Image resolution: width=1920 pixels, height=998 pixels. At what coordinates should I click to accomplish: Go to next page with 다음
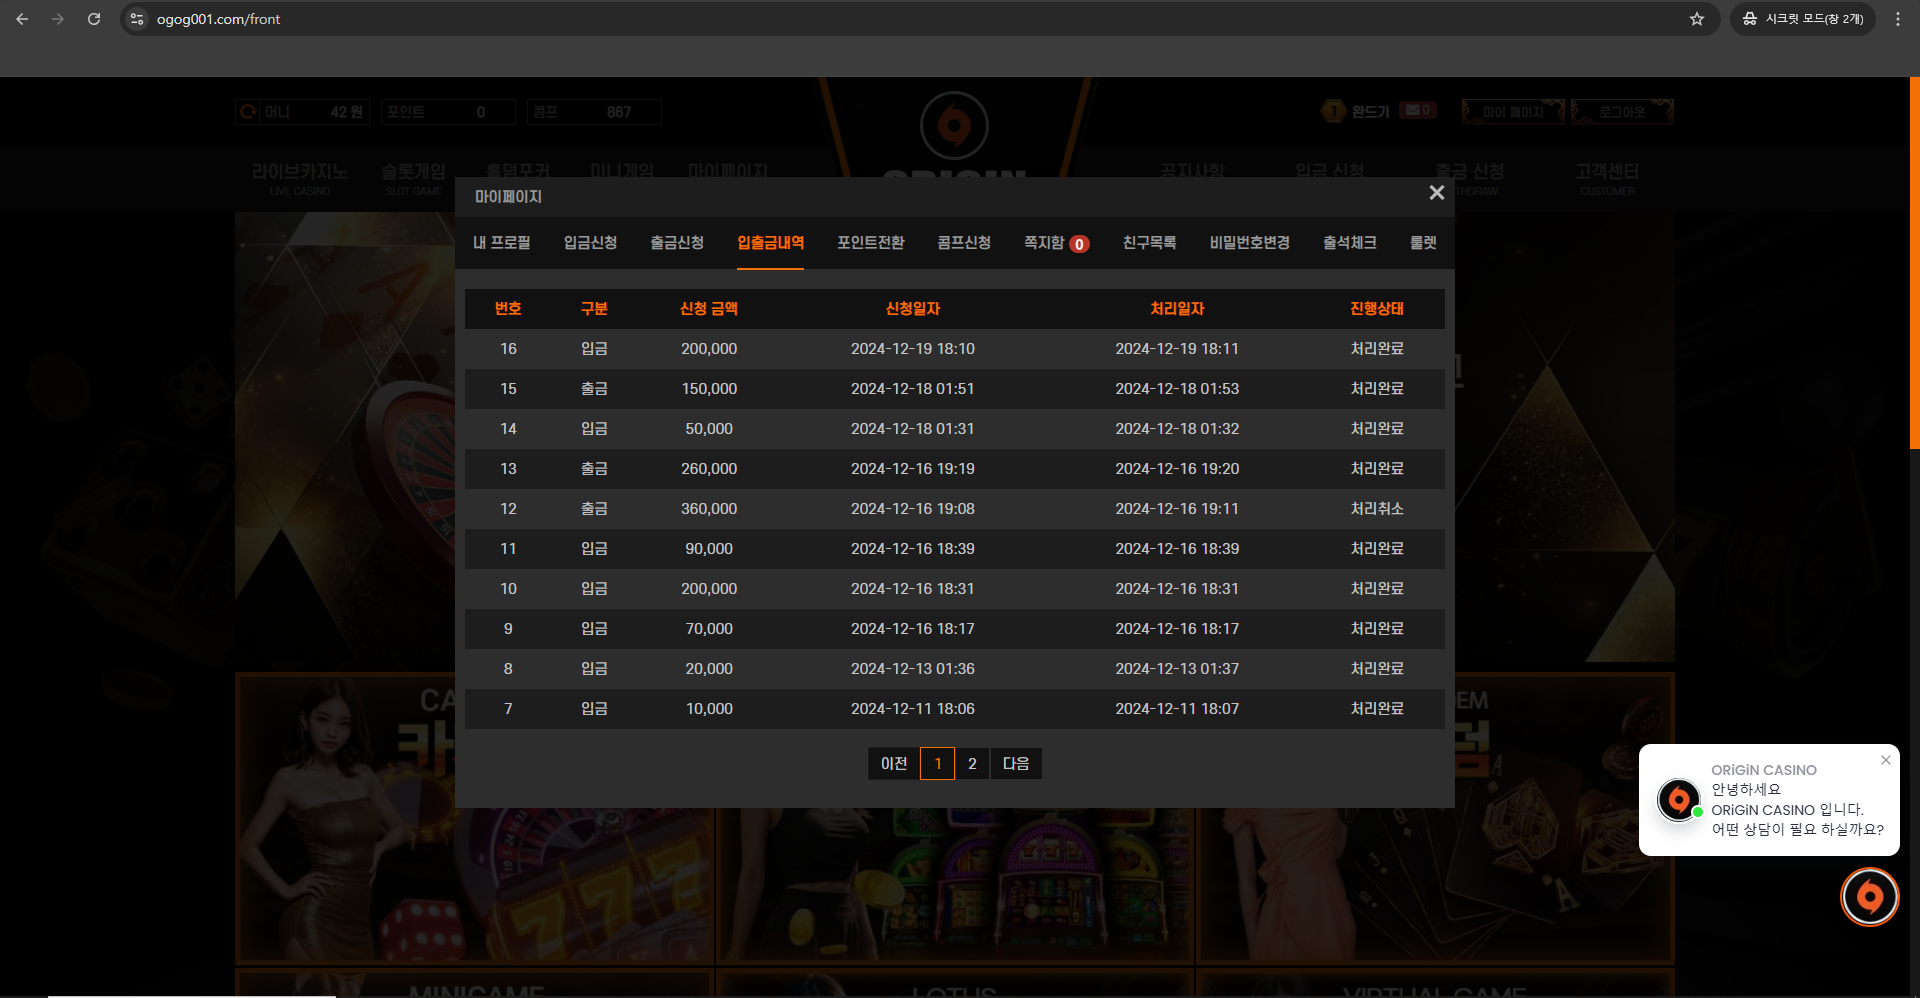tap(1016, 764)
